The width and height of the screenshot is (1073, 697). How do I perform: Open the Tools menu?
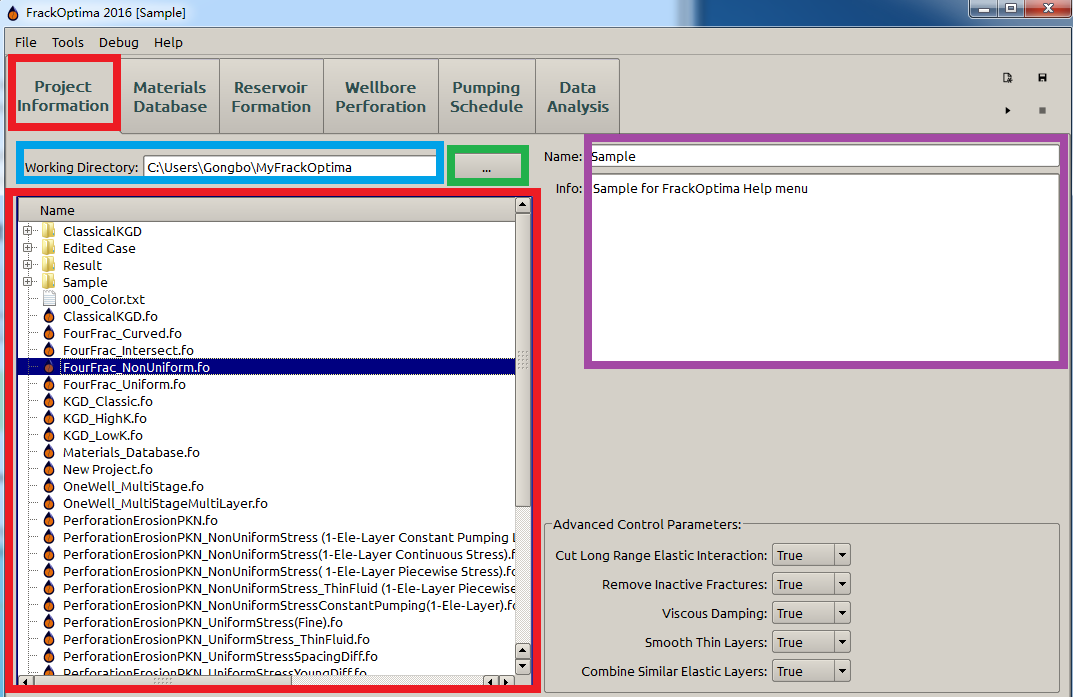tap(68, 42)
